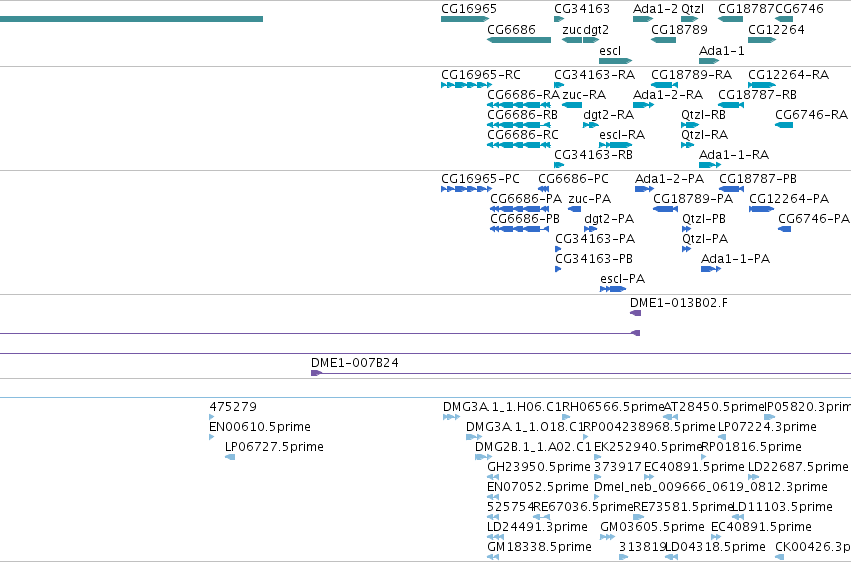The height and width of the screenshot is (562, 851).
Task: Open the dgt2 gene label
Action: [596, 30]
